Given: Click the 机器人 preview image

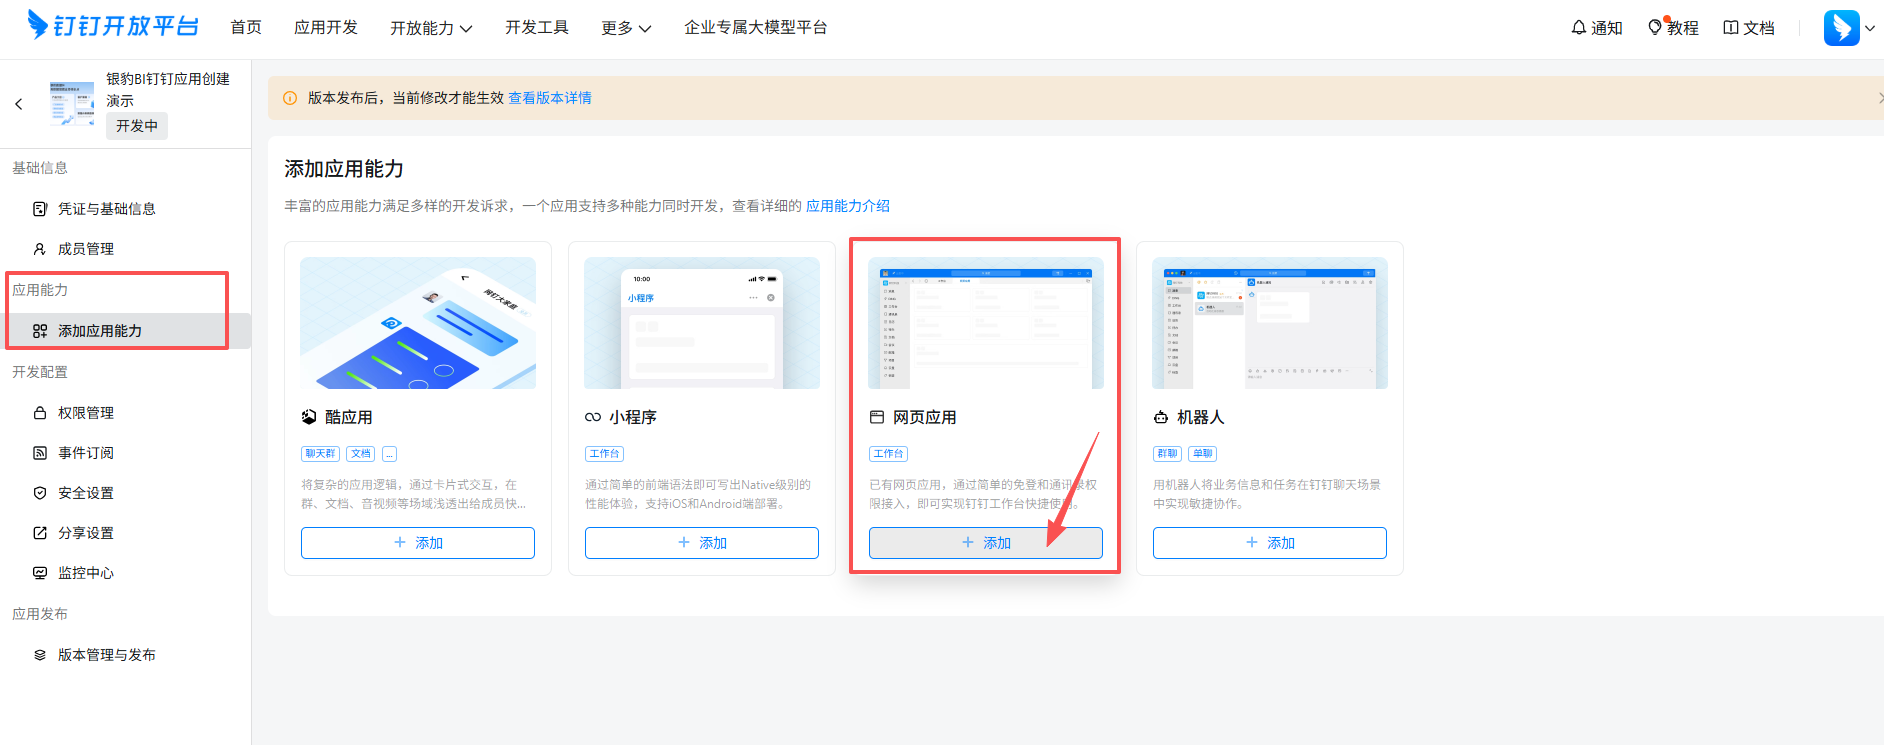Looking at the screenshot, I should click(x=1270, y=323).
